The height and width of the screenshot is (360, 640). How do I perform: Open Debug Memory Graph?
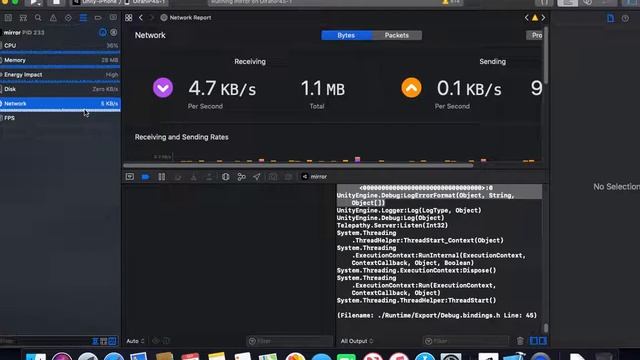pyautogui.click(x=241, y=177)
